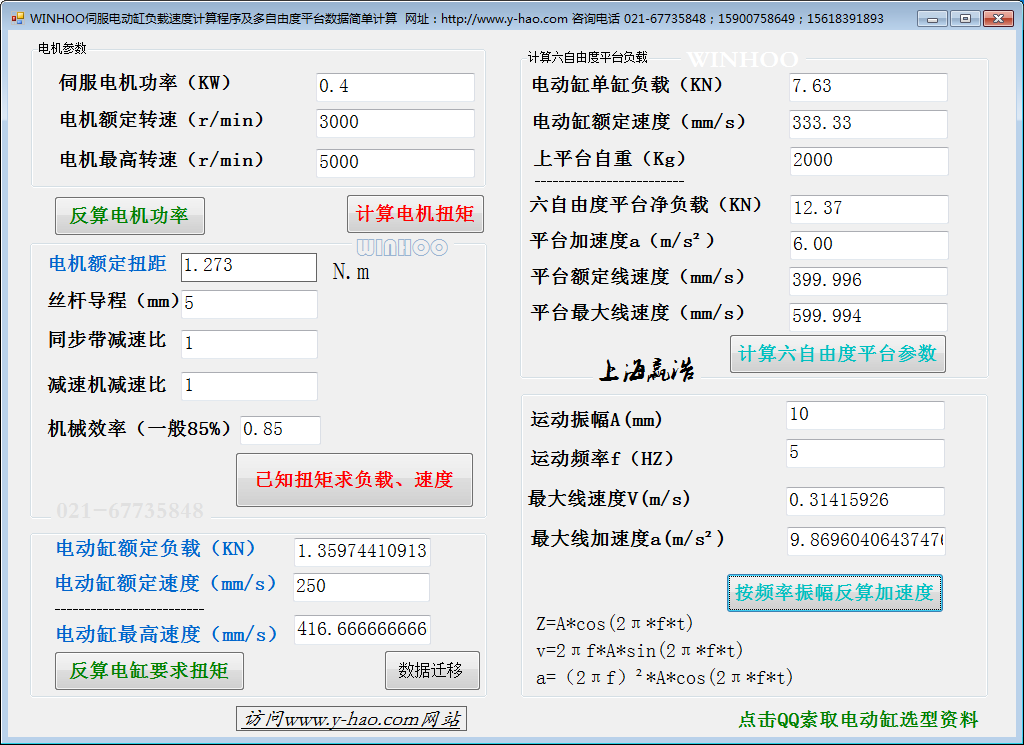Click 数据迁移 button
The width and height of the screenshot is (1024, 745).
point(432,670)
